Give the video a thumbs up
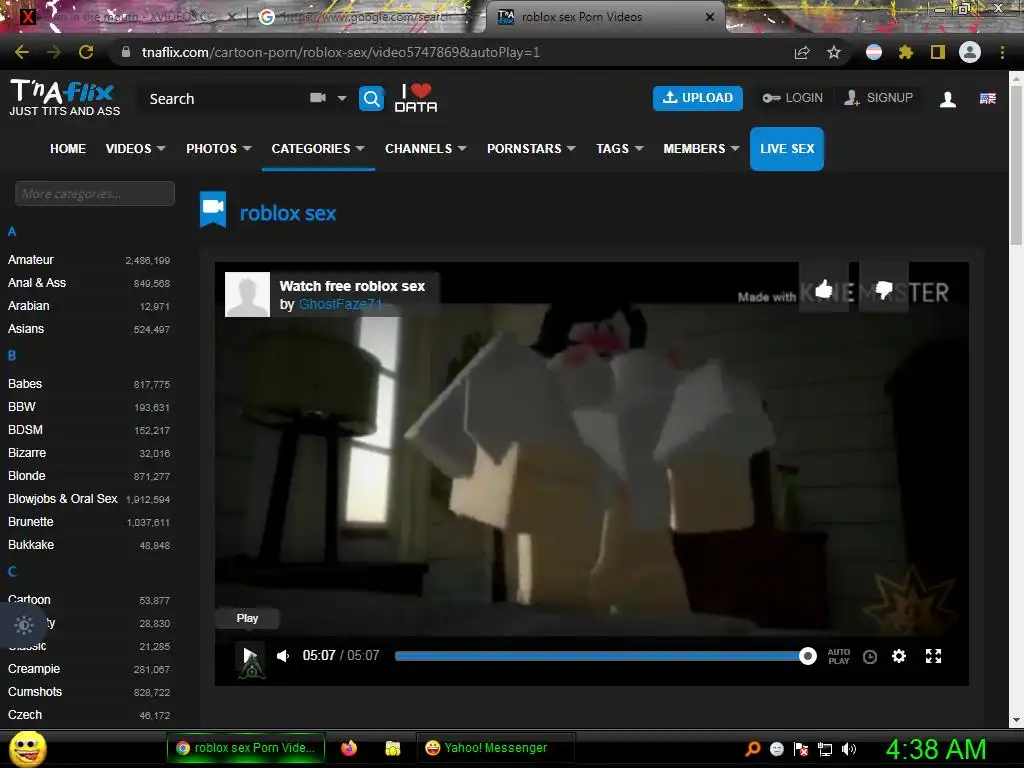This screenshot has height=768, width=1024. coord(824,288)
